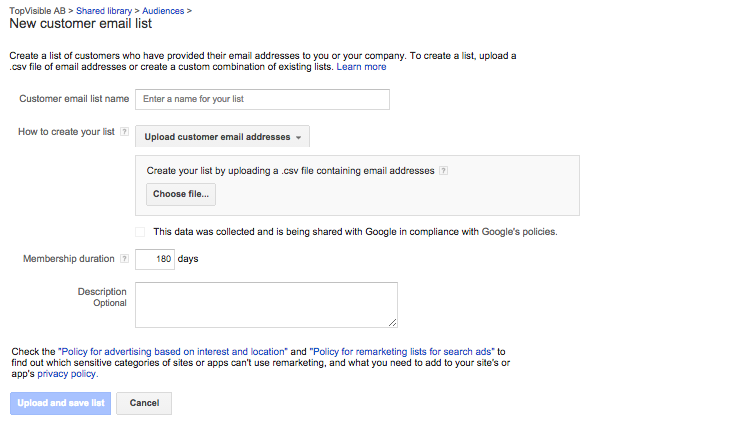
Task: Follow the privacy policy link
Action: (x=67, y=374)
